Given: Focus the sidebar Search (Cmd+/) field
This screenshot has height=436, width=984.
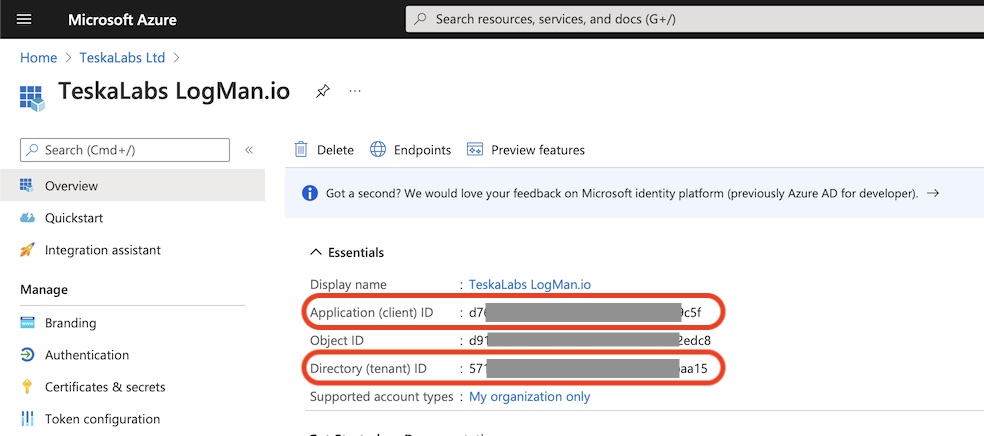Looking at the screenshot, I should [x=125, y=150].
